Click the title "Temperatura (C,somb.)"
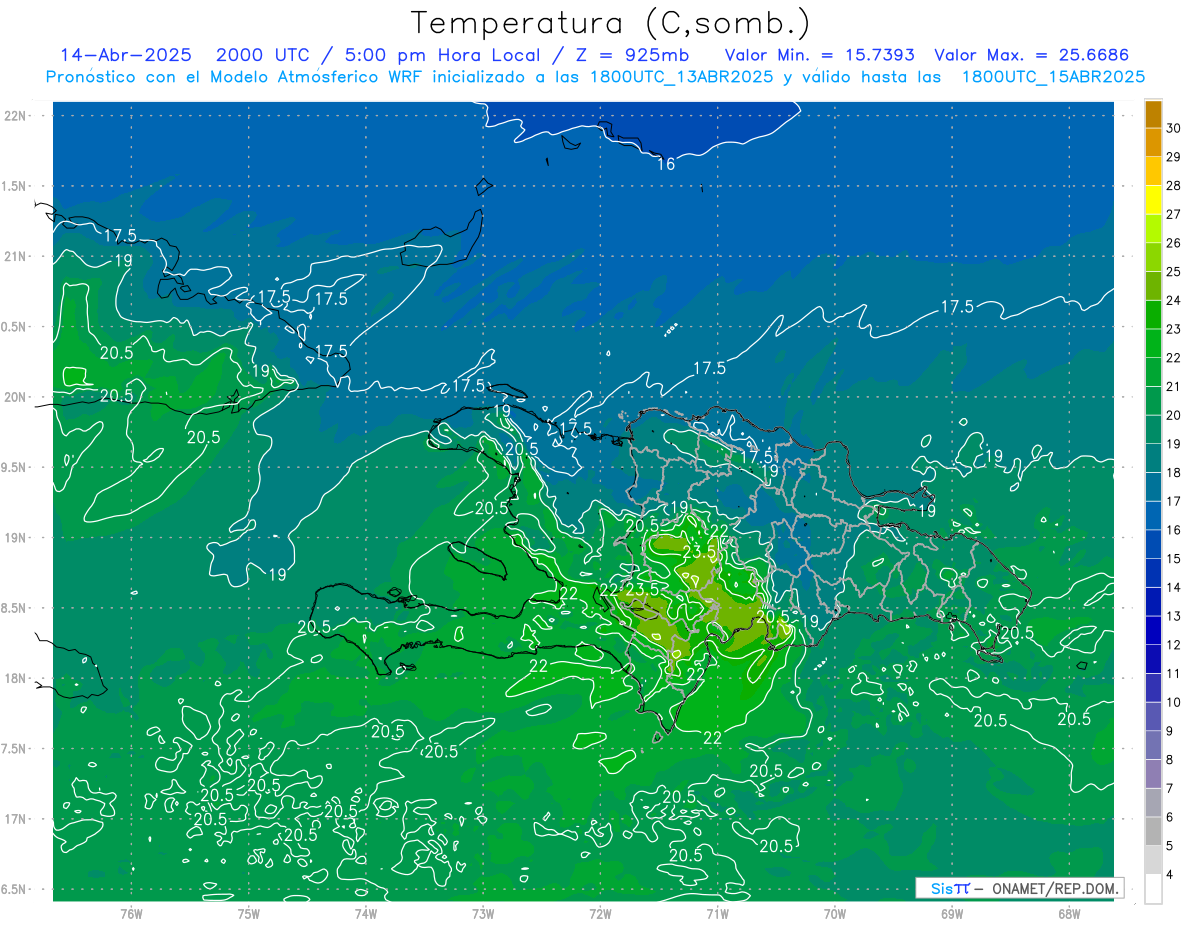This screenshot has width=1200, height=927. pyautogui.click(x=610, y=23)
